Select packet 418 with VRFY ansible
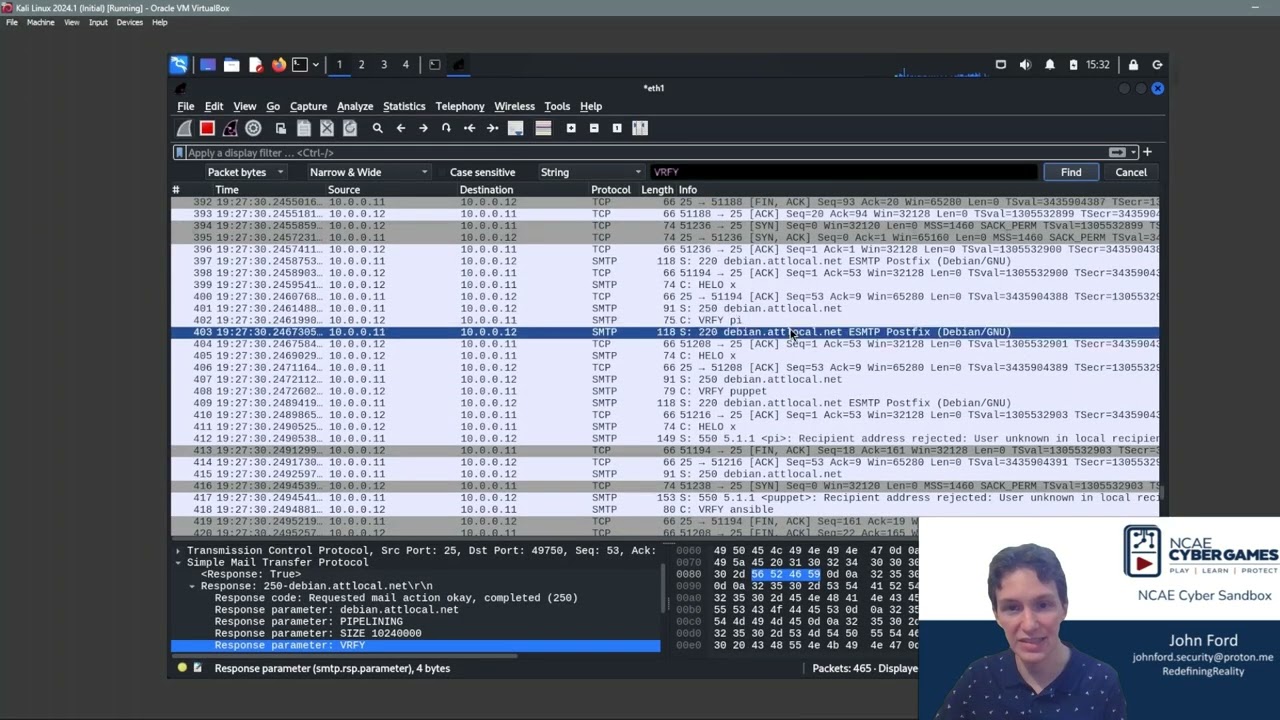The image size is (1280, 720). pyautogui.click(x=665, y=509)
